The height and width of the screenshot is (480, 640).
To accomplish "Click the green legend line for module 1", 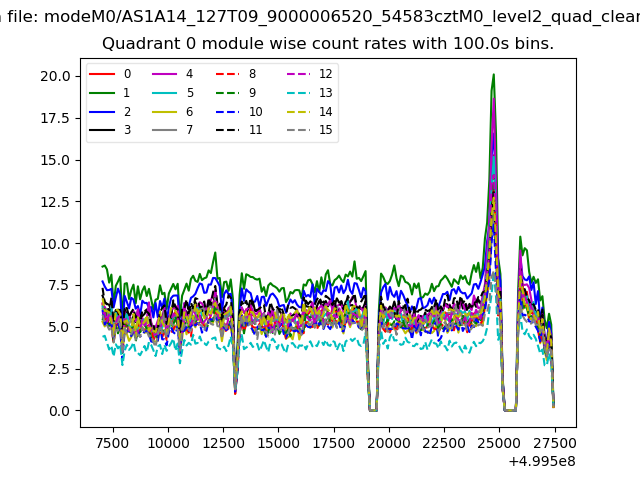I will pyautogui.click(x=102, y=93).
